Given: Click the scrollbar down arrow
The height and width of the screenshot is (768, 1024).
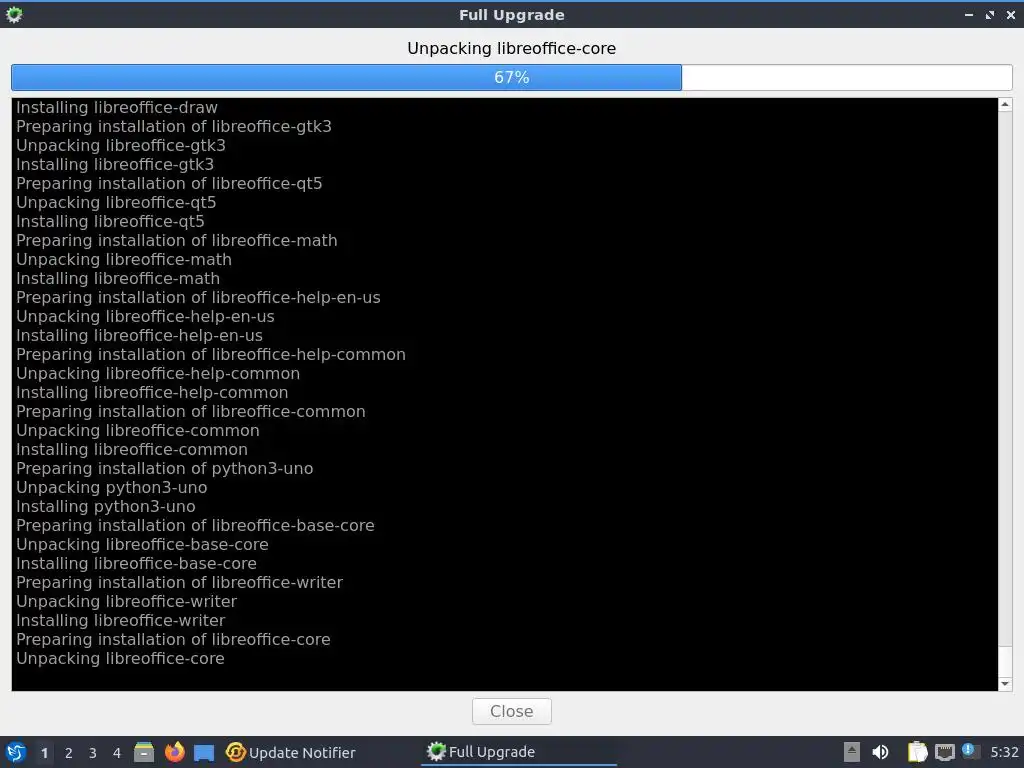Looking at the screenshot, I should point(1005,684).
